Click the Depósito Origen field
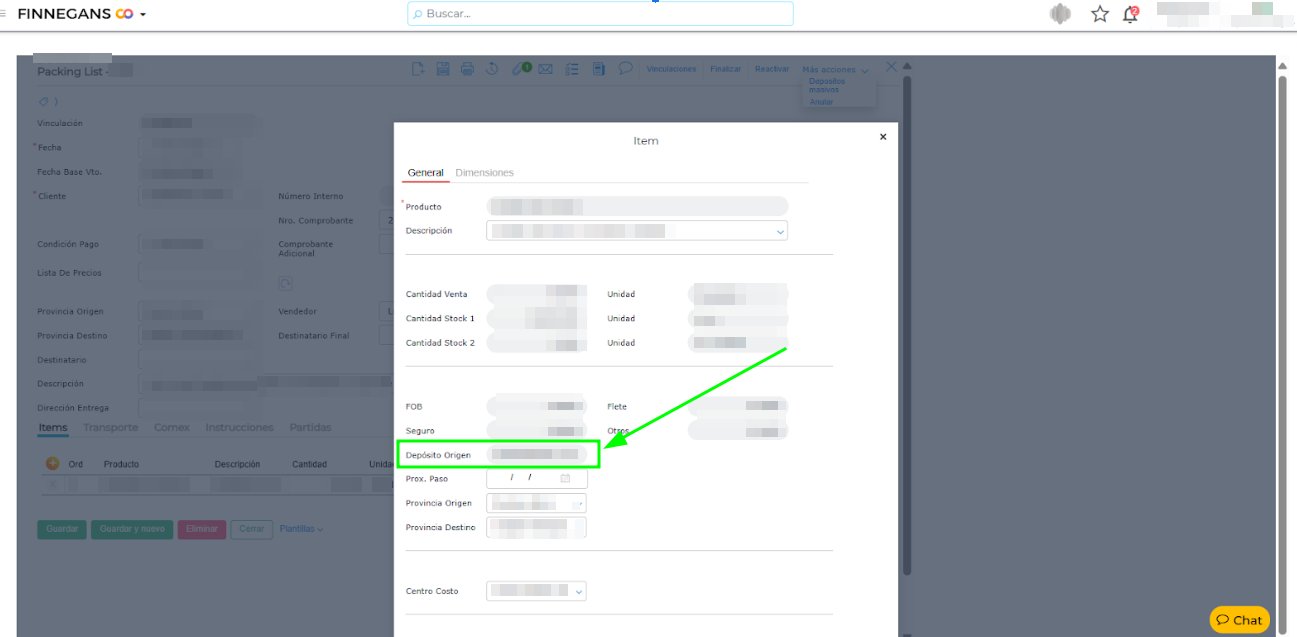This screenshot has height=637, width=1297. (x=537, y=454)
